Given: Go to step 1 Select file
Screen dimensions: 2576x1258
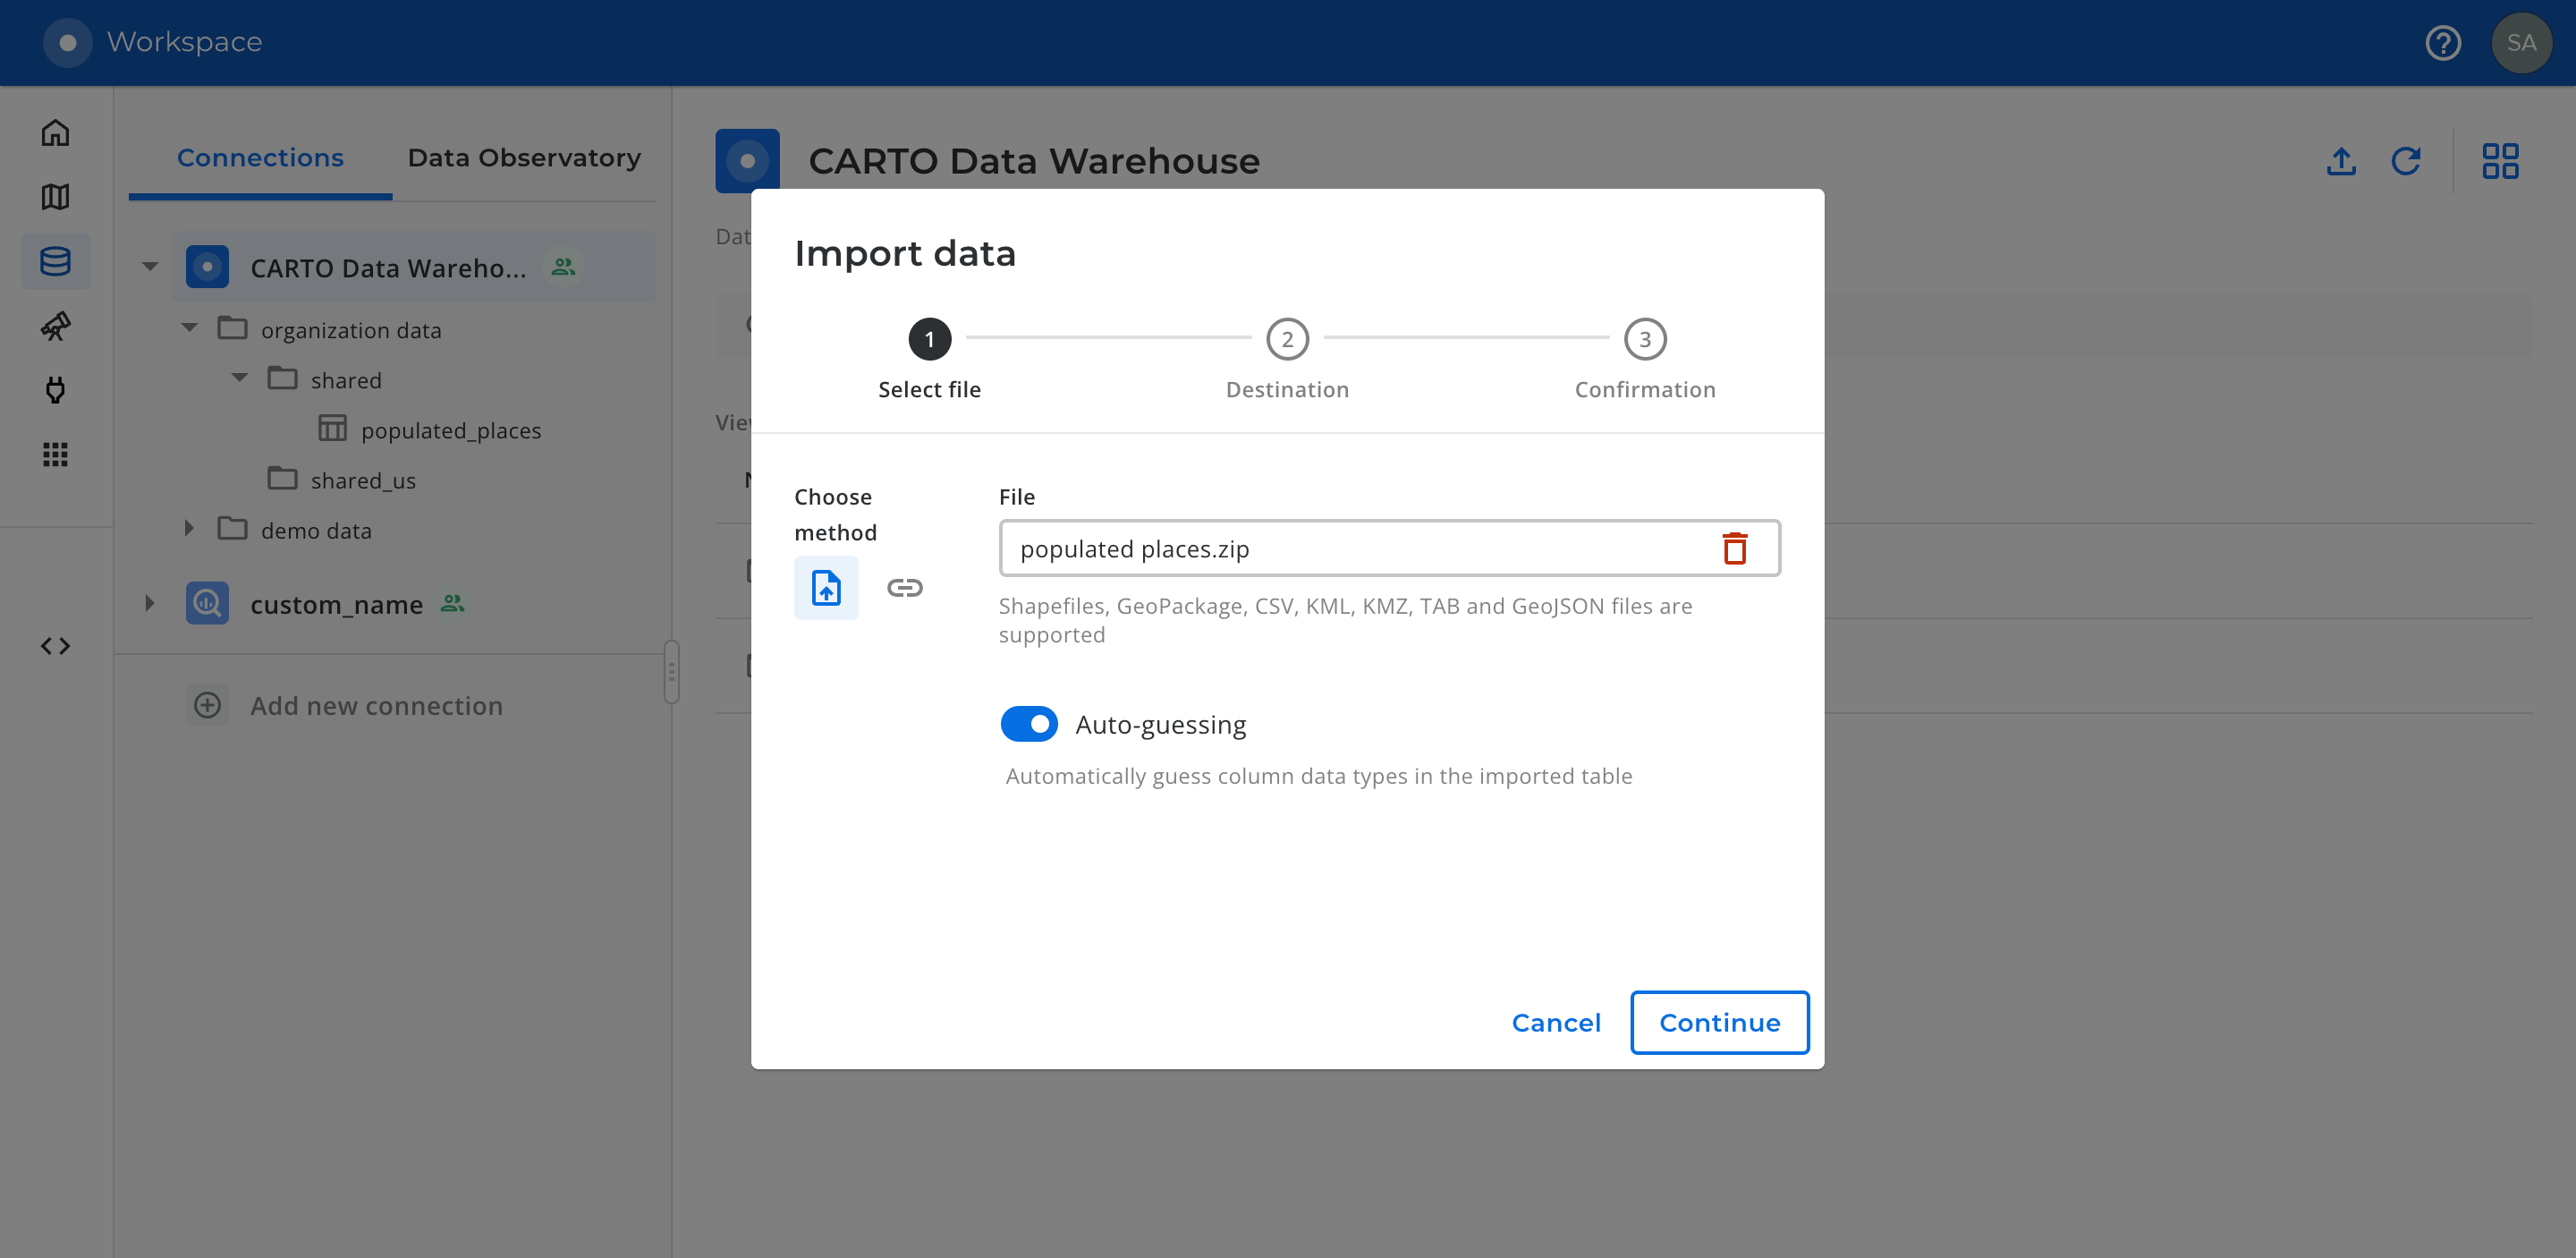Looking at the screenshot, I should coord(929,359).
